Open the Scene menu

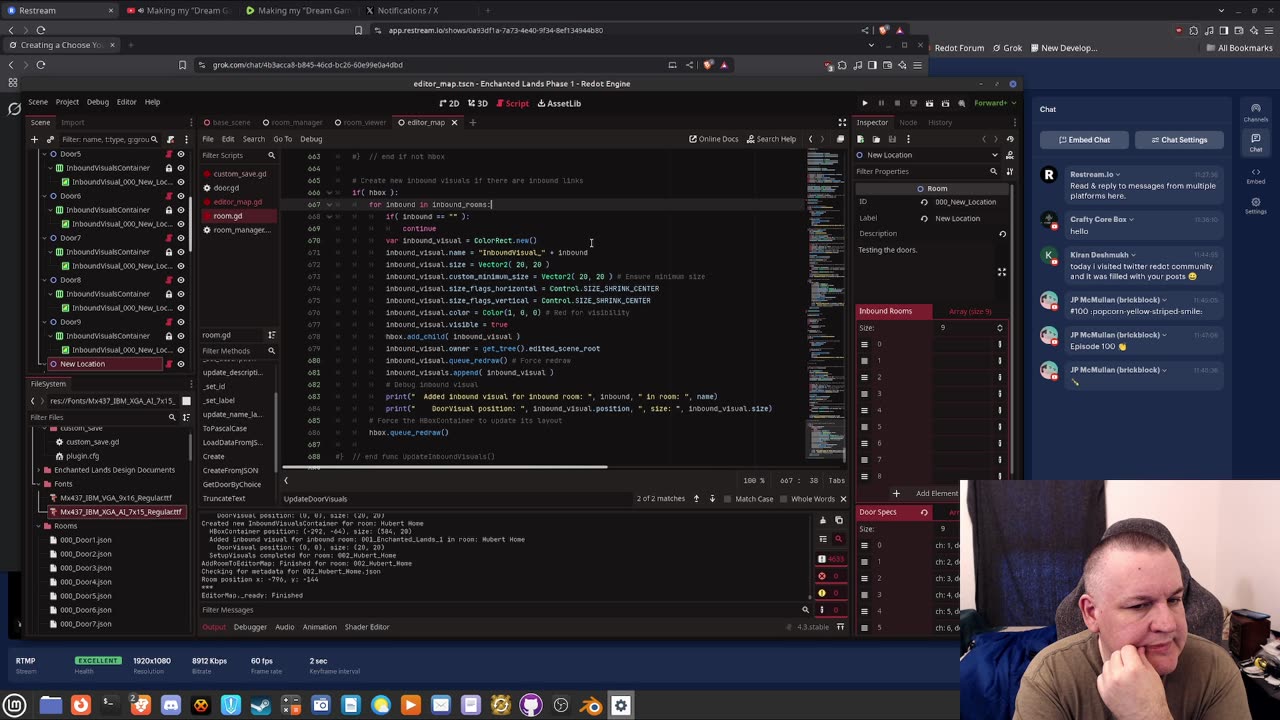[38, 101]
